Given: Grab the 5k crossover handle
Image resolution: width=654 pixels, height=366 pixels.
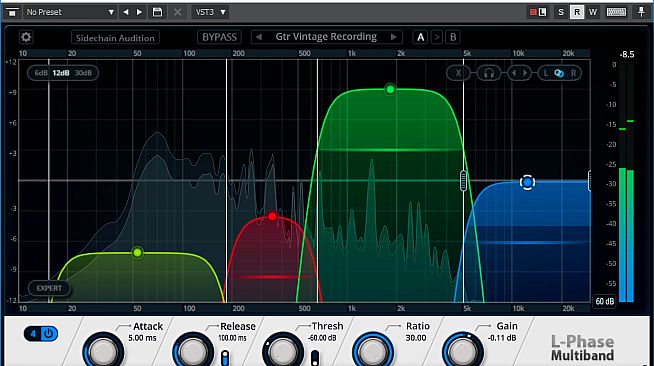Looking at the screenshot, I should pyautogui.click(x=463, y=180).
